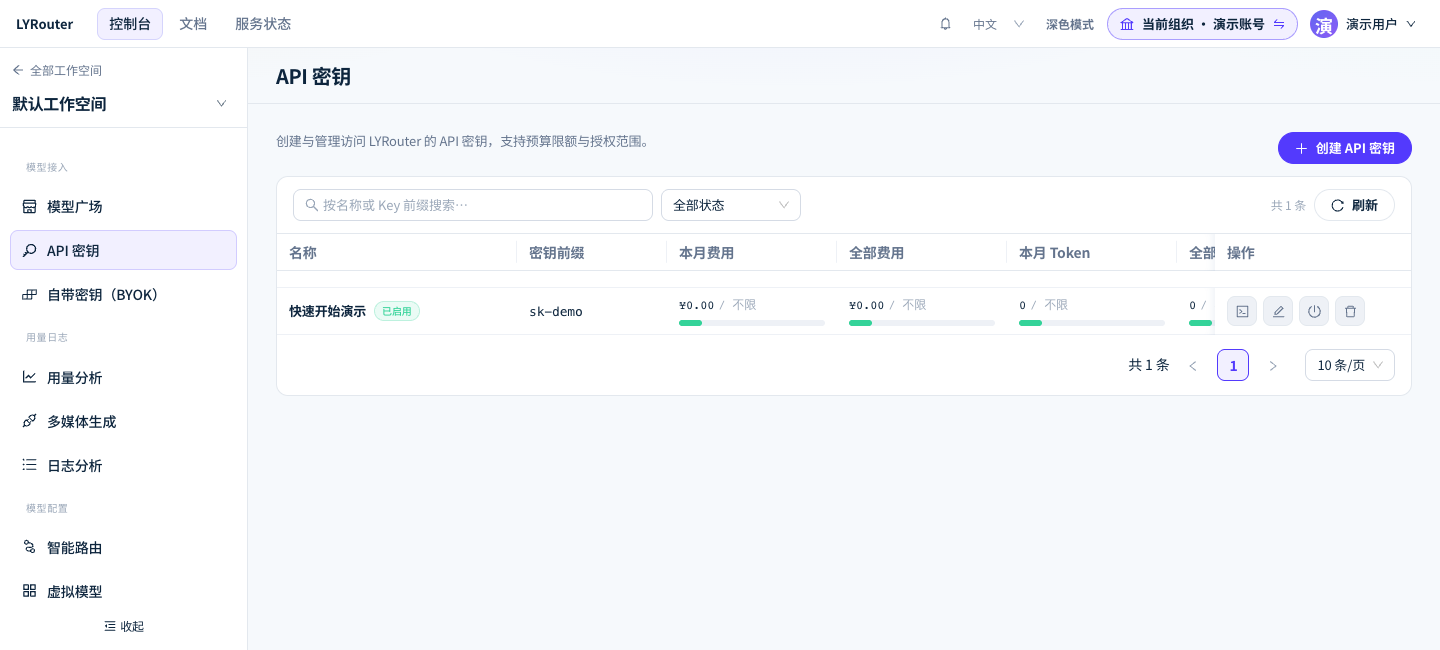Screen dimensions: 1440x650
Task: Delete the 快速开始演示 key via the trash icon
Action: [1350, 311]
